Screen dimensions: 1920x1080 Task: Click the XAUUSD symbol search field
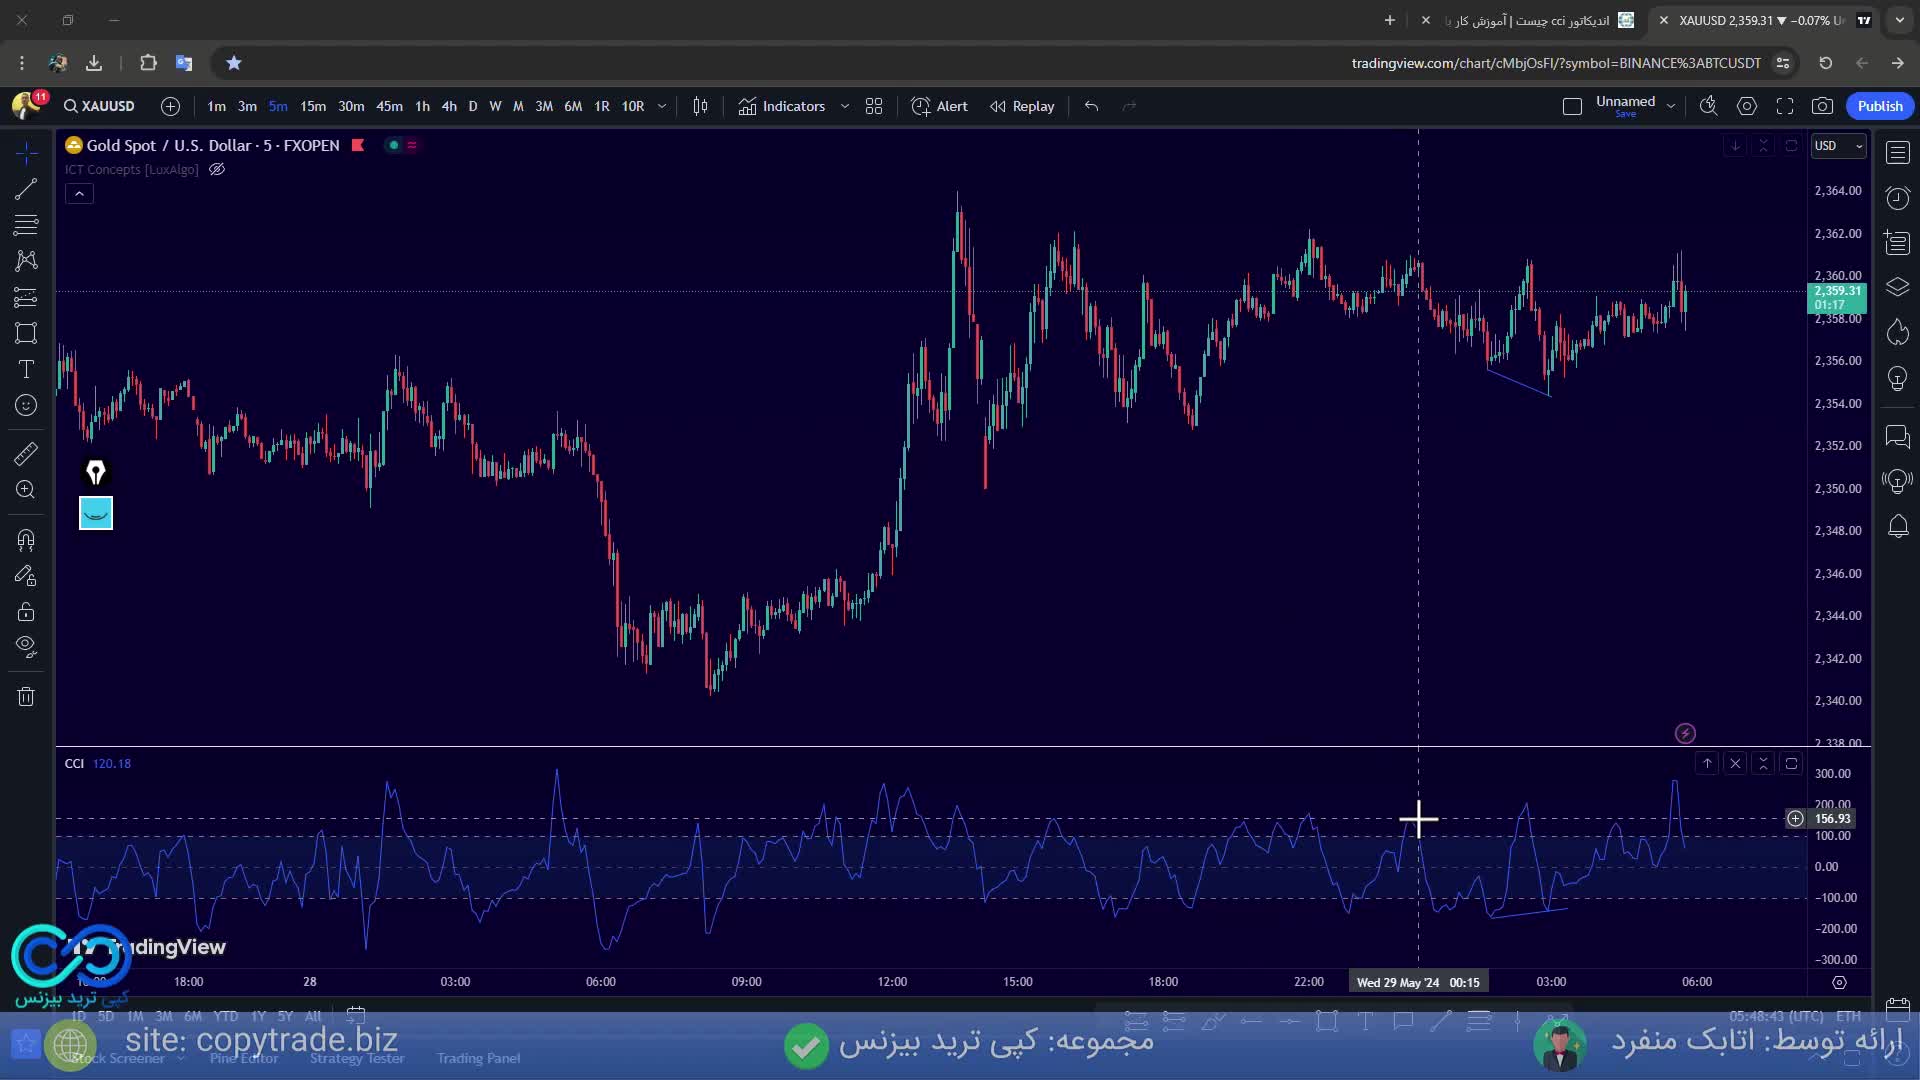coord(100,106)
